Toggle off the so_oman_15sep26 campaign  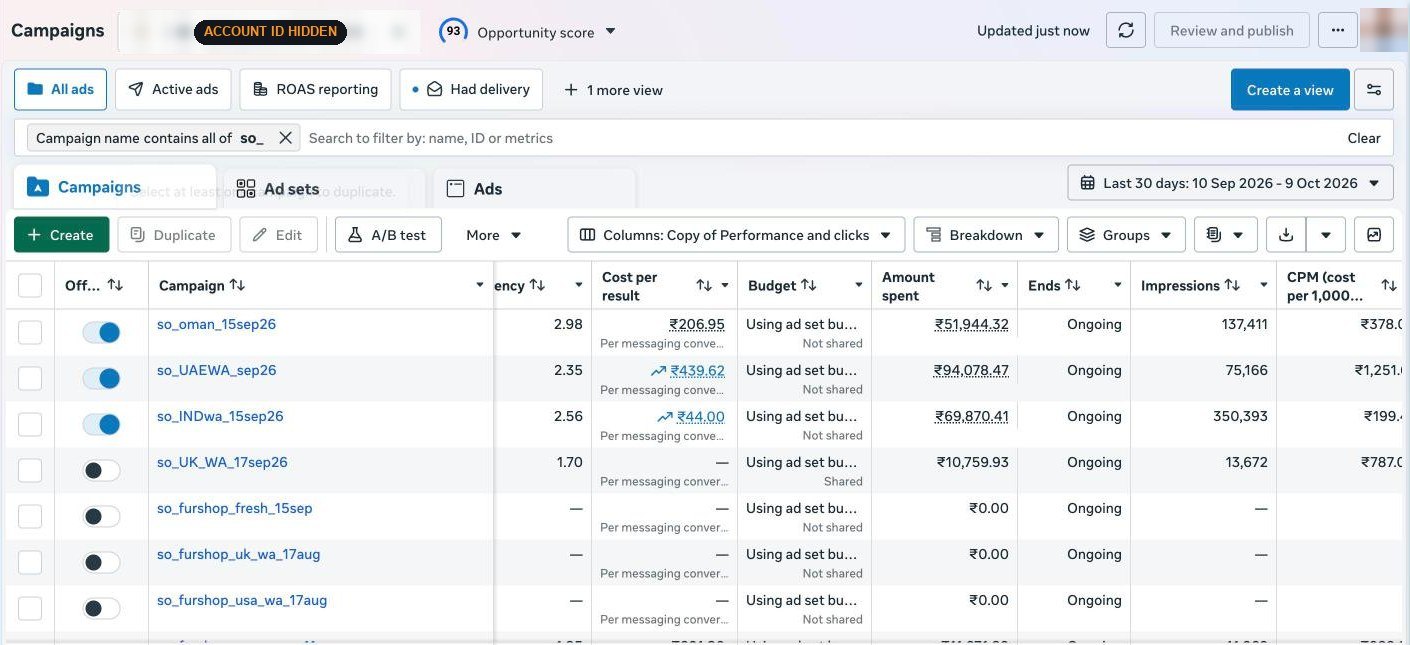click(x=101, y=332)
